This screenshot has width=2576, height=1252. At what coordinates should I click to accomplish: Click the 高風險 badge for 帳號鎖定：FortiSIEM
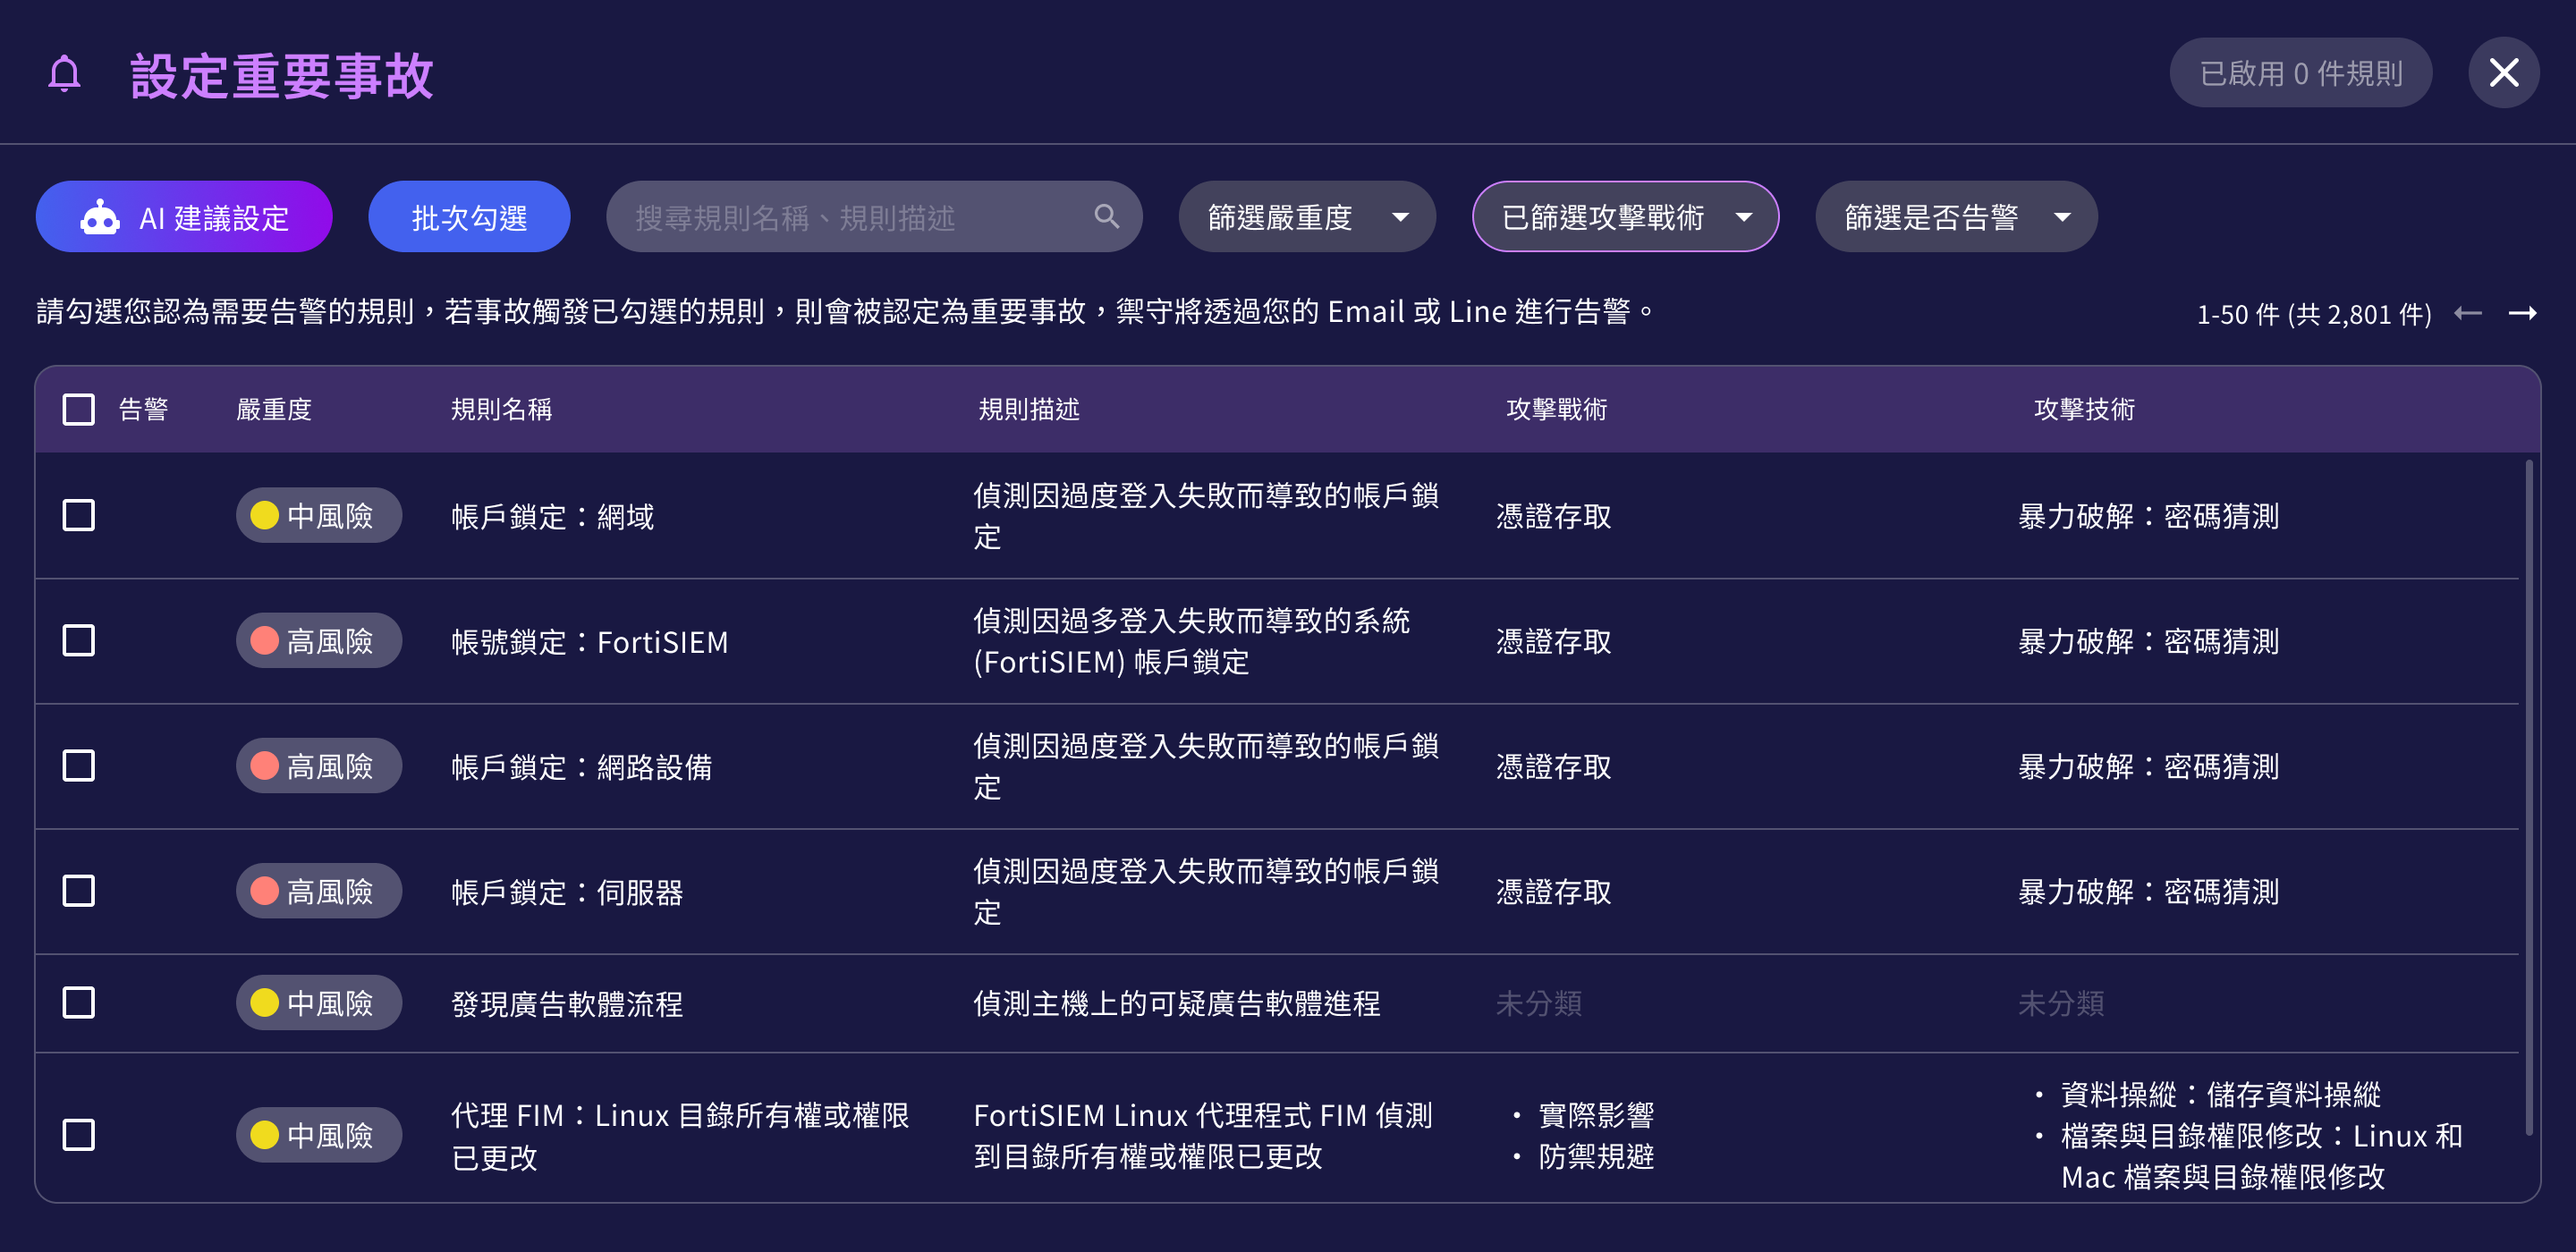319,640
